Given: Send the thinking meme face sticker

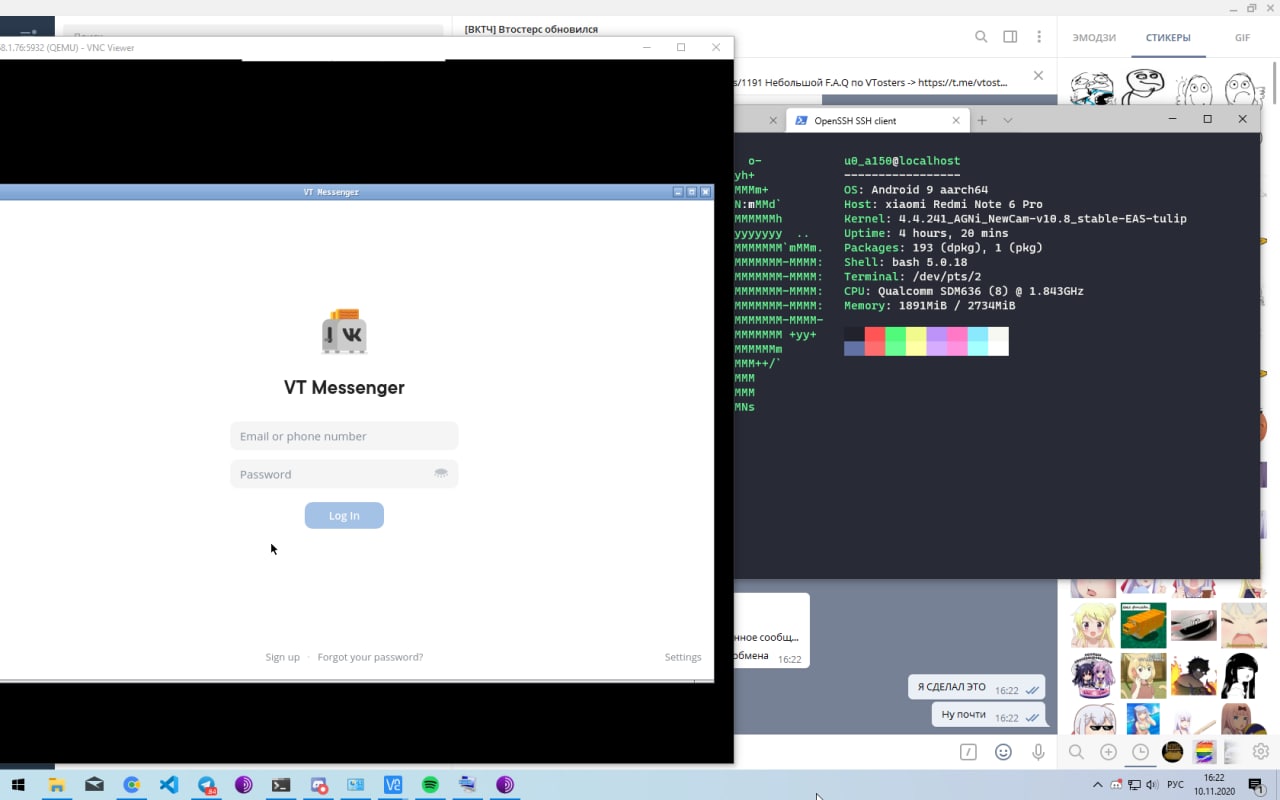Looking at the screenshot, I should click(1142, 87).
